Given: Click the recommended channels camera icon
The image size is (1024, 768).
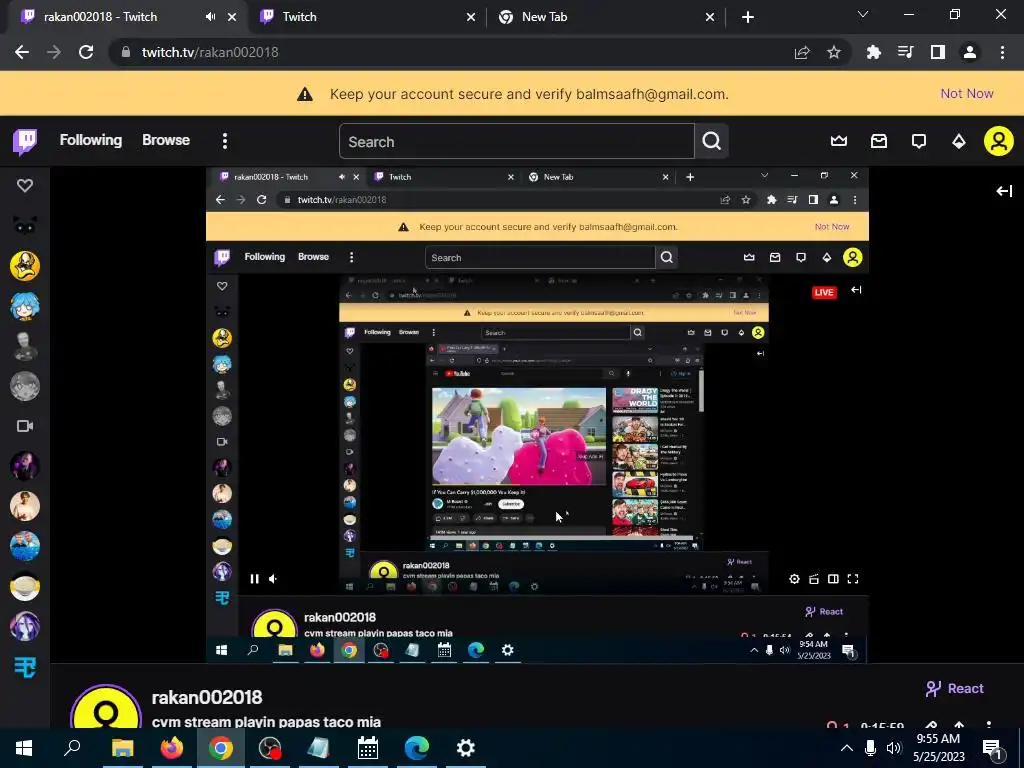Looking at the screenshot, I should click(x=25, y=426).
